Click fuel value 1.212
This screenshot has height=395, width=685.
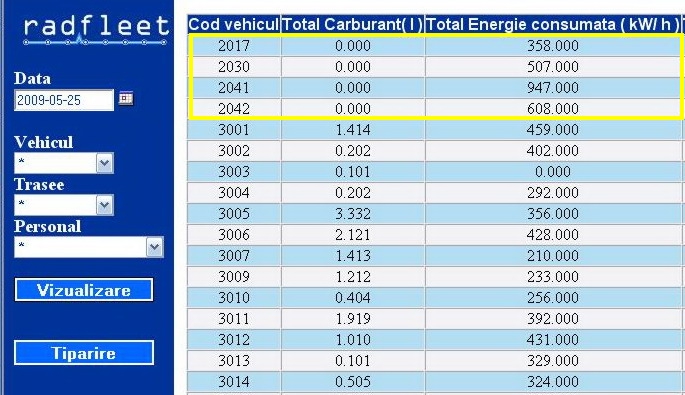353,276
